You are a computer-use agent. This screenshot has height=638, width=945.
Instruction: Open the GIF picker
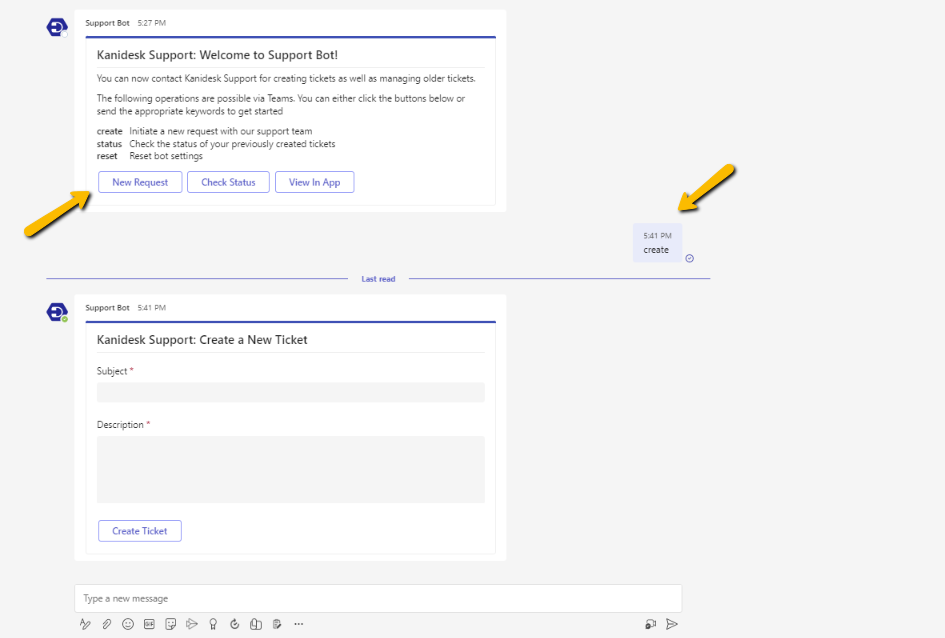click(149, 624)
